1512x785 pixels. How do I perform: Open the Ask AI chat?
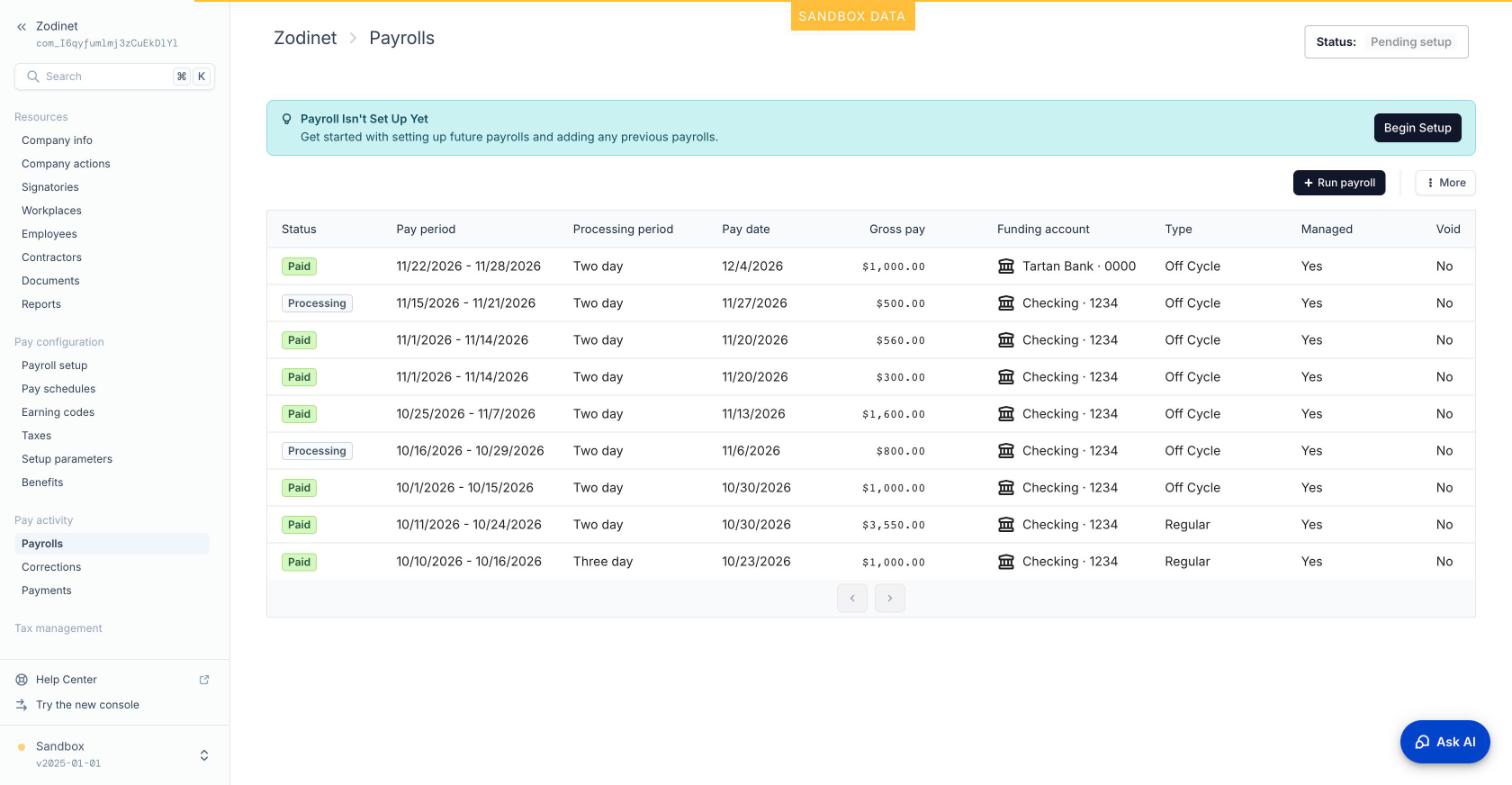pos(1445,742)
